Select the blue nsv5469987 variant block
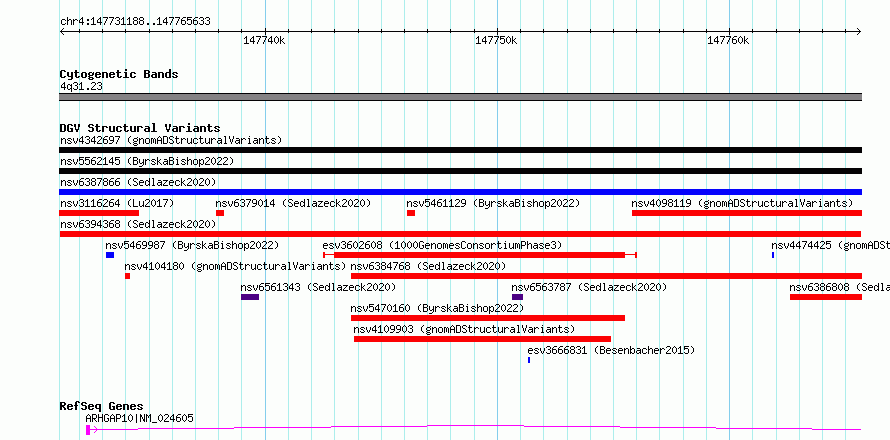This screenshot has height=440, width=890. (x=110, y=255)
